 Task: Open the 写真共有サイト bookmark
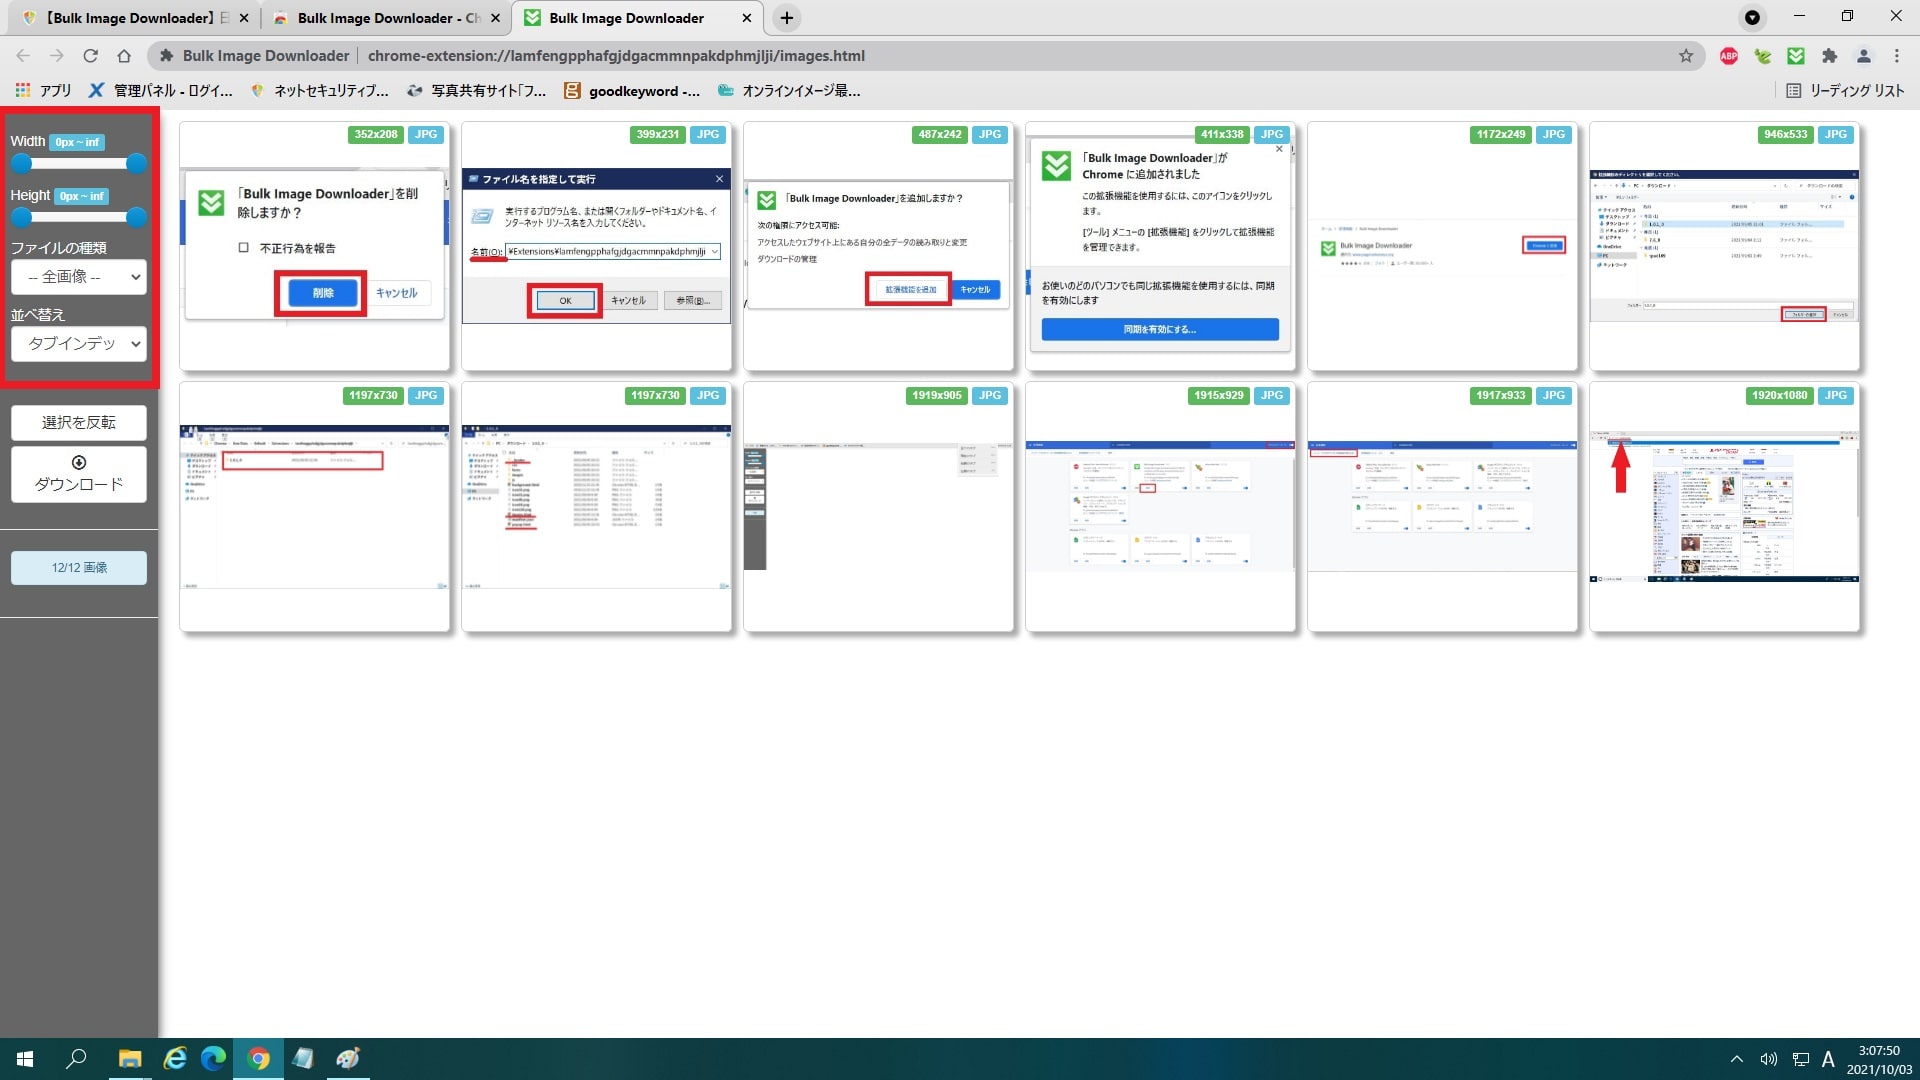(x=477, y=90)
